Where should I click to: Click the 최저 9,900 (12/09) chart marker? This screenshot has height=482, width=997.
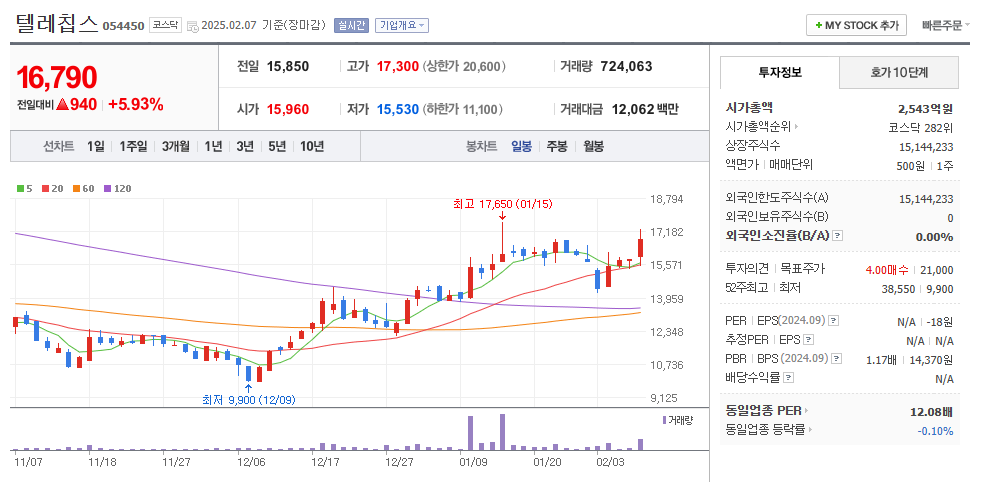pyautogui.click(x=249, y=400)
